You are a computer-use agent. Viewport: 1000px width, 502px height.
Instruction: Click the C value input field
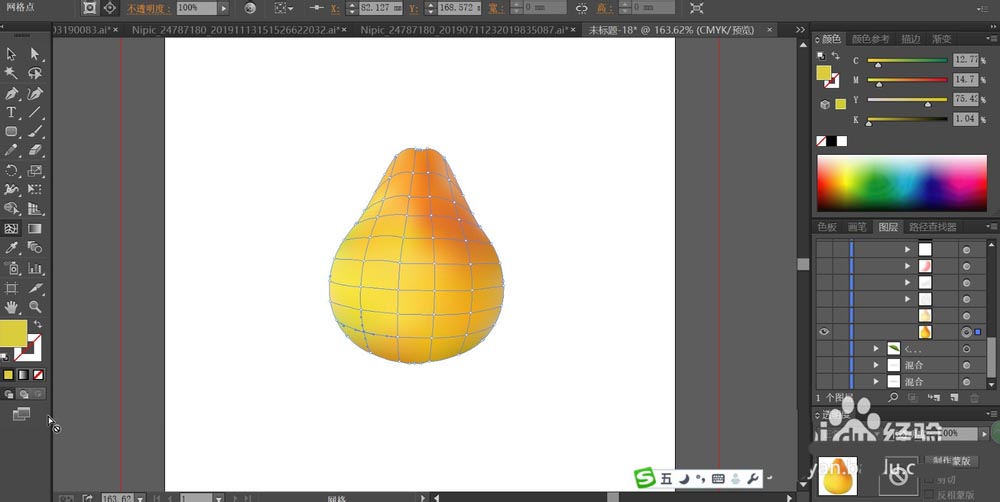coord(966,59)
